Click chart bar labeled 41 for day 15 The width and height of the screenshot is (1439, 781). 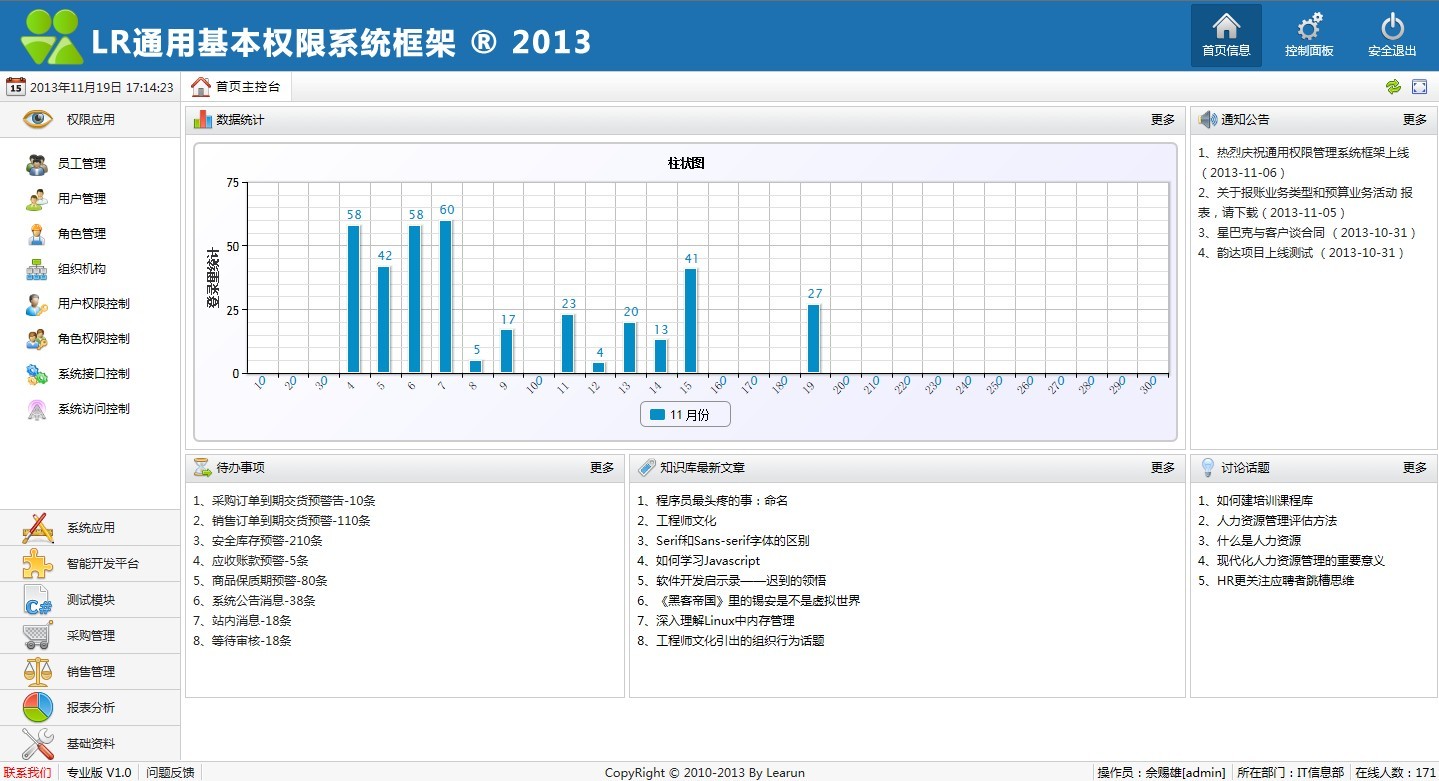[691, 321]
